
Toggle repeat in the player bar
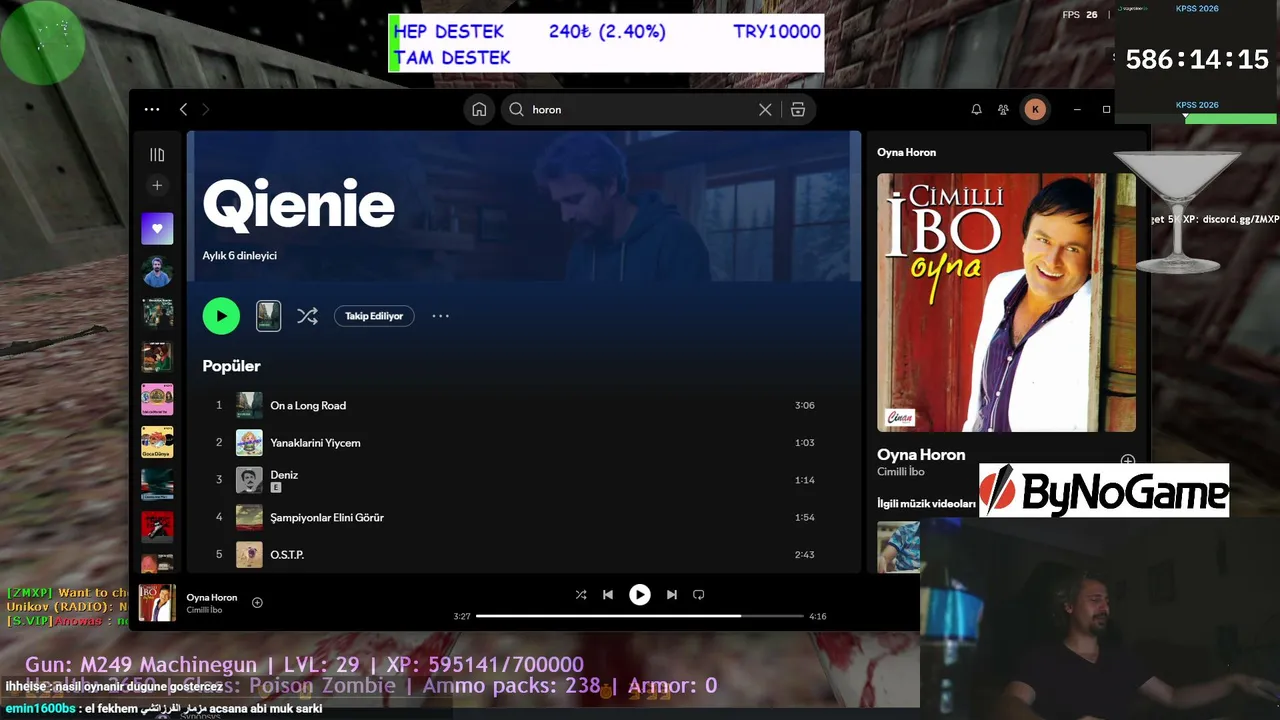pos(699,595)
